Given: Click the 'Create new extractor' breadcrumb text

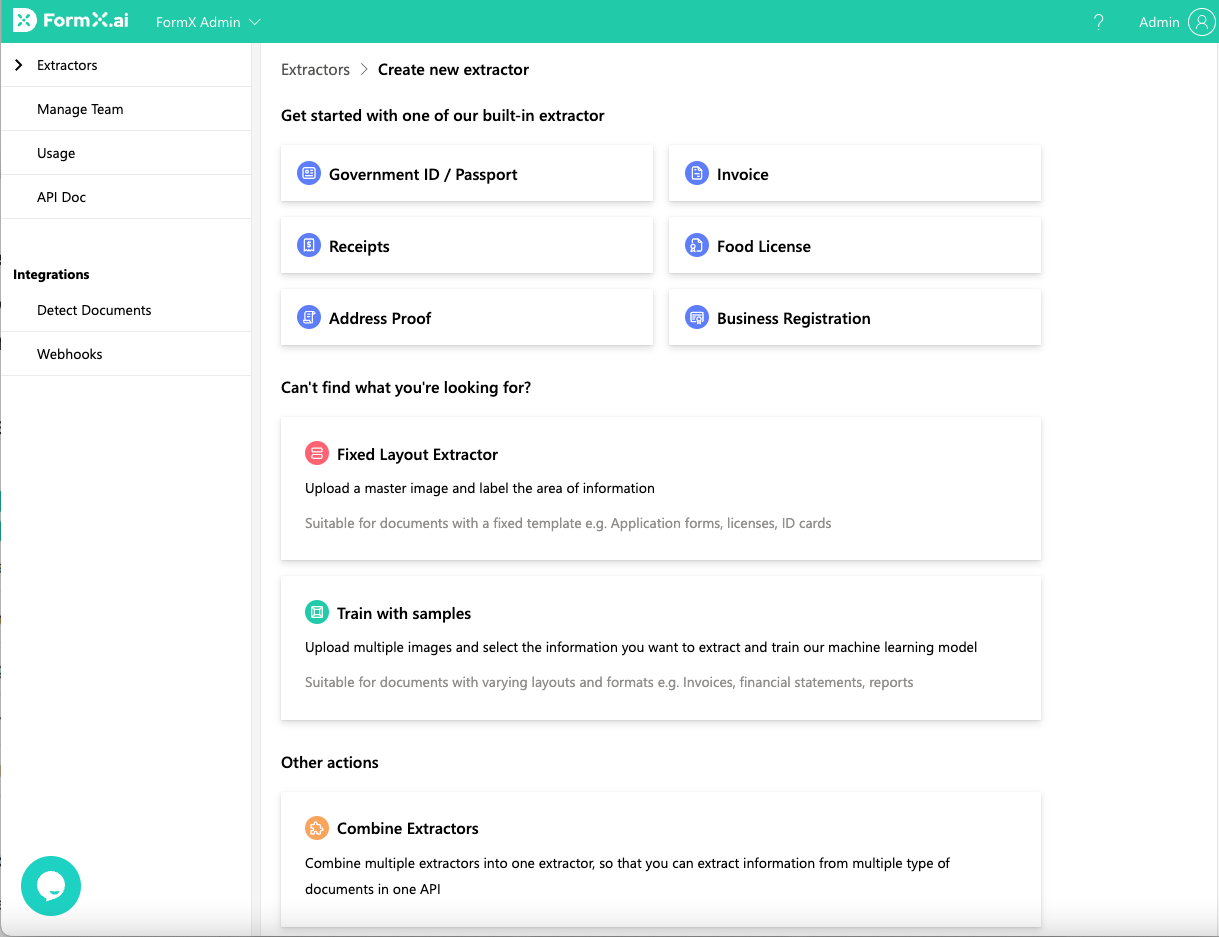Looking at the screenshot, I should click(453, 70).
